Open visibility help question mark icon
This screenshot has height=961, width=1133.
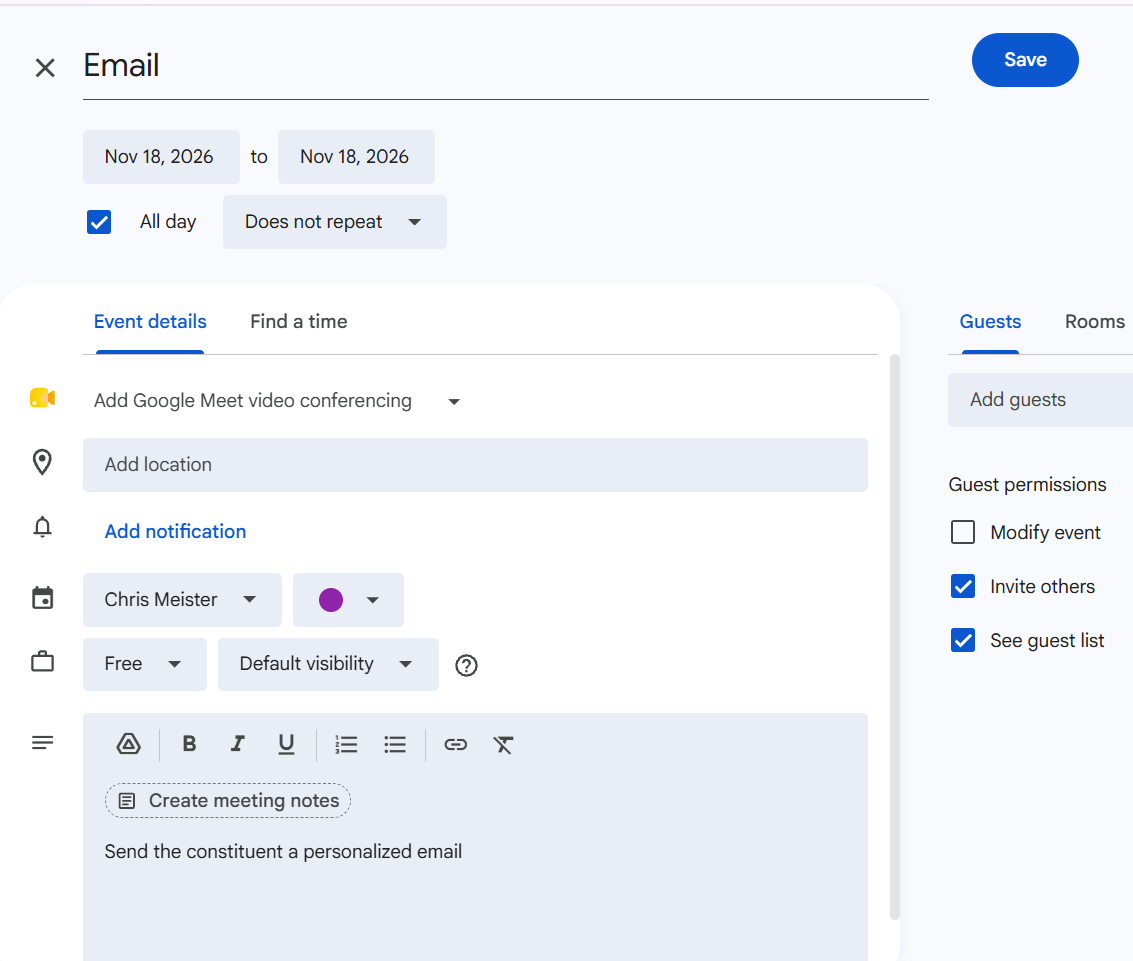pyautogui.click(x=467, y=665)
